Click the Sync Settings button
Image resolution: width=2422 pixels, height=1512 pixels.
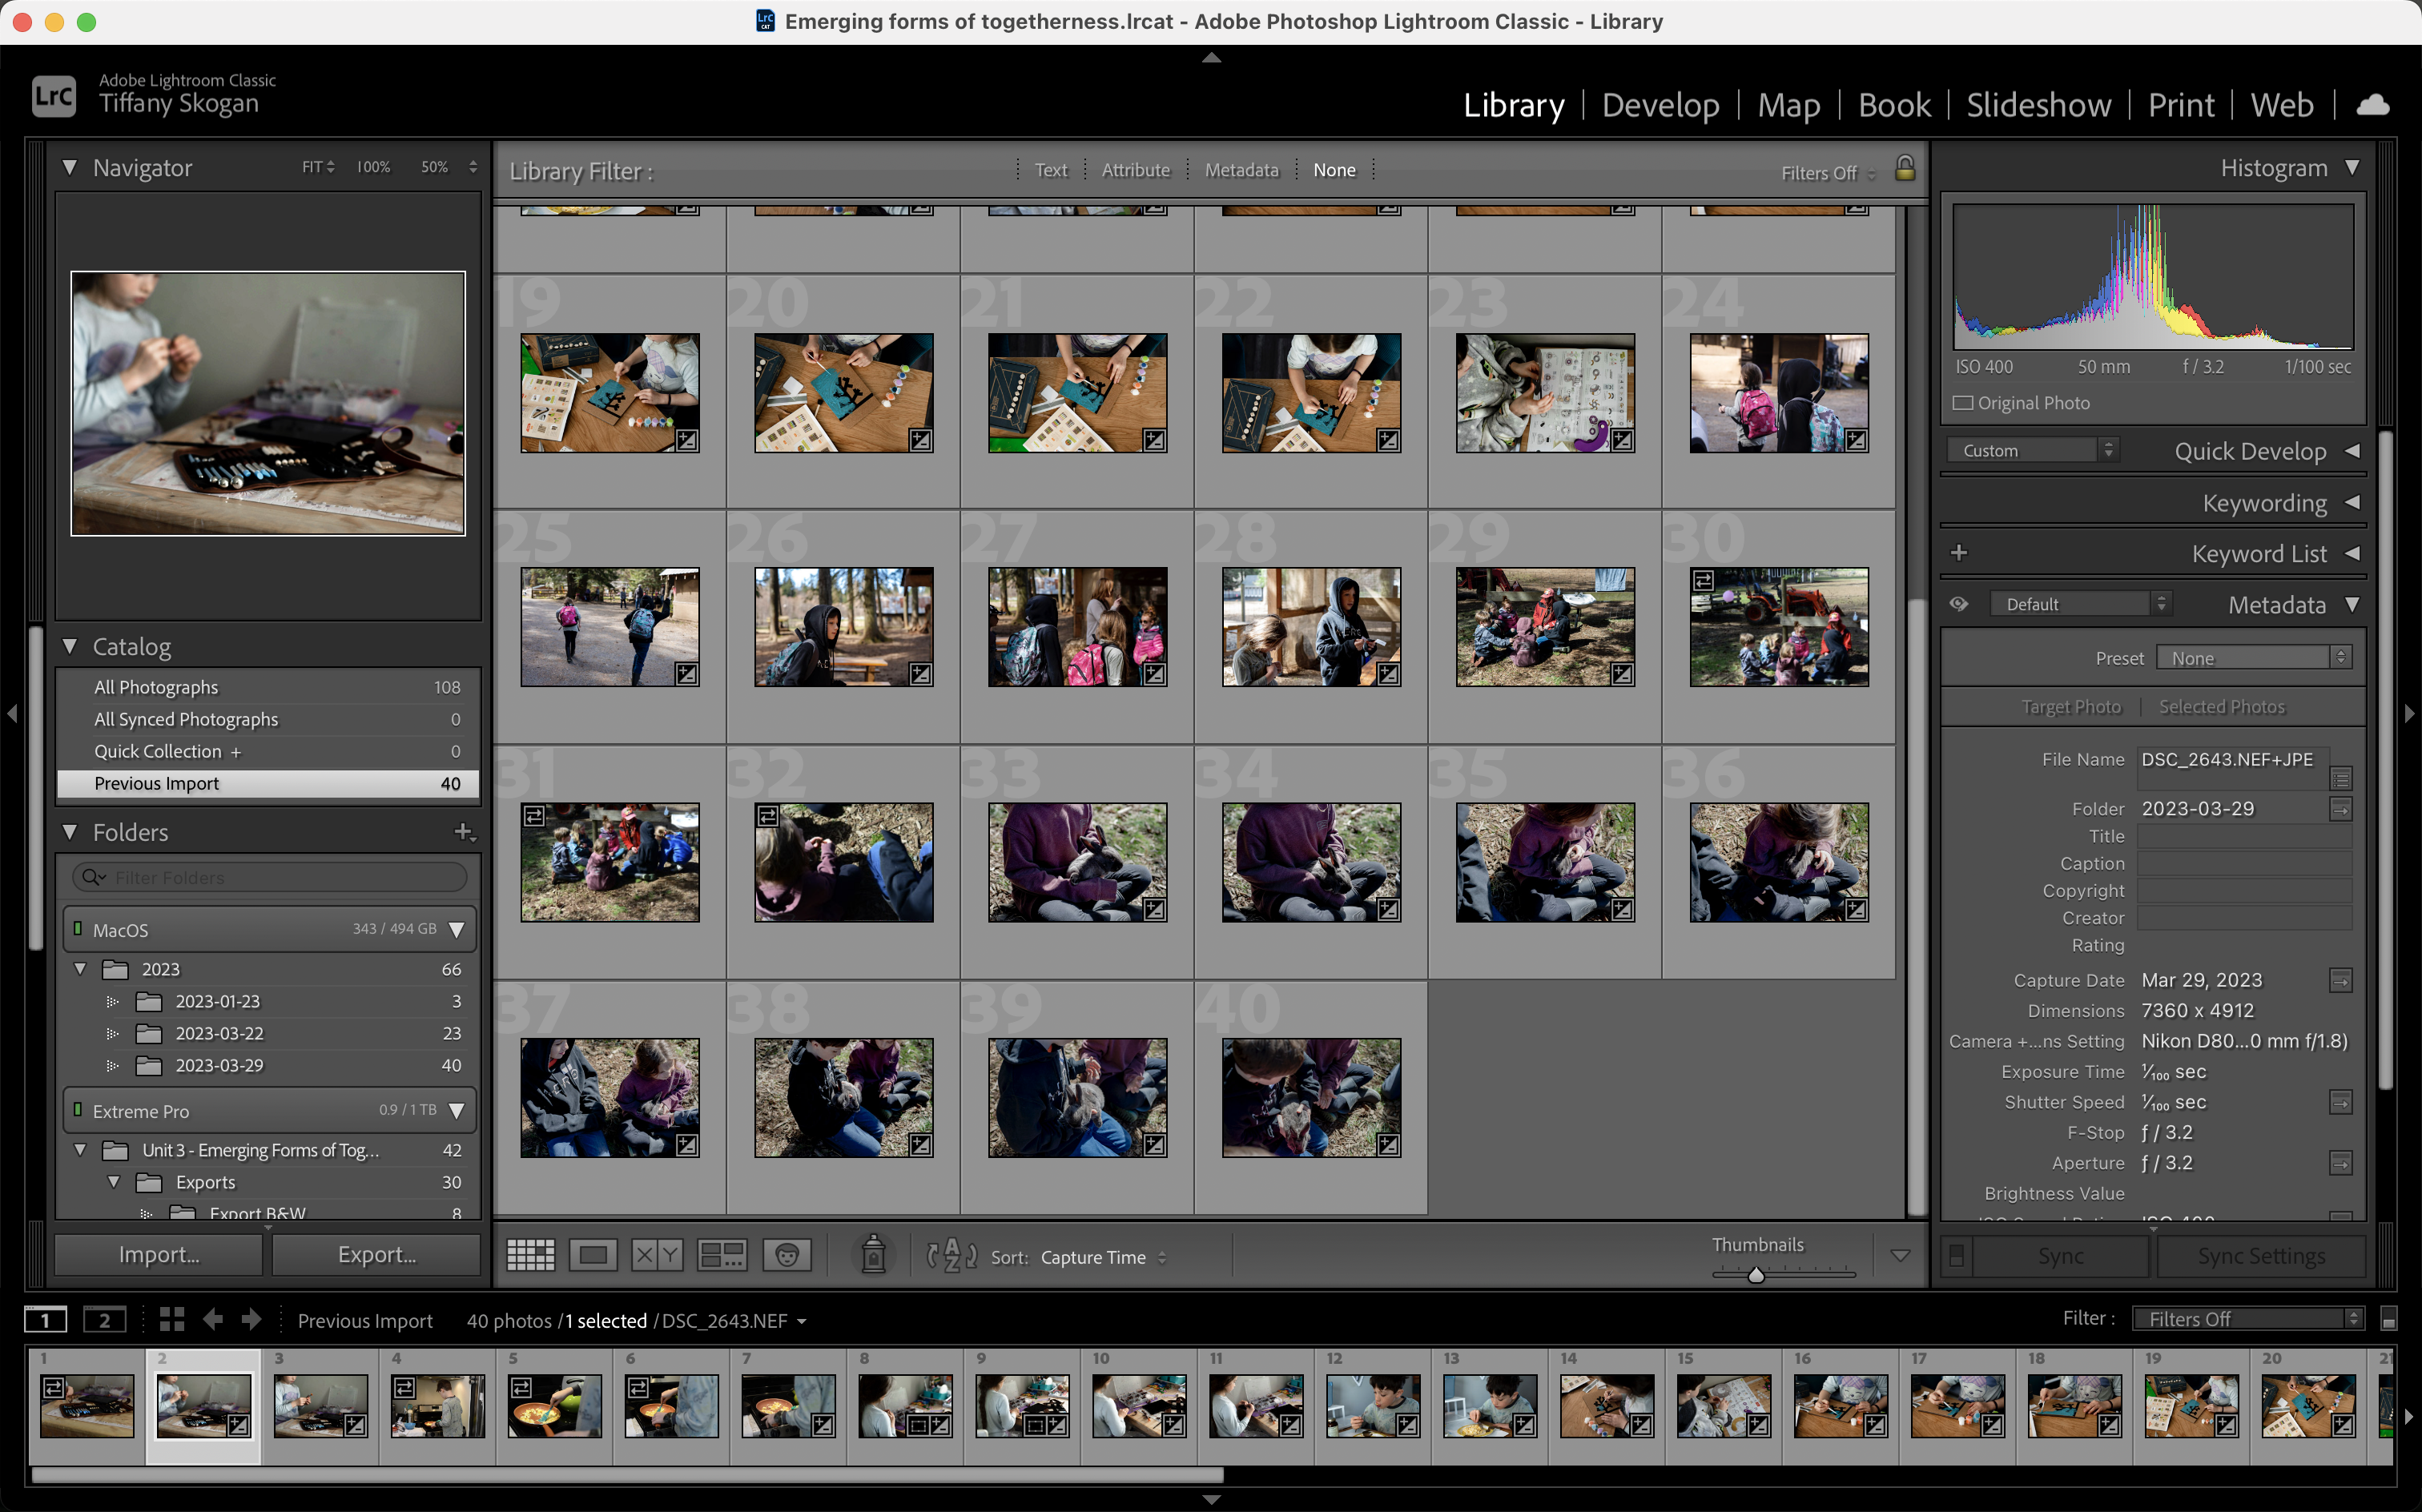click(2260, 1256)
